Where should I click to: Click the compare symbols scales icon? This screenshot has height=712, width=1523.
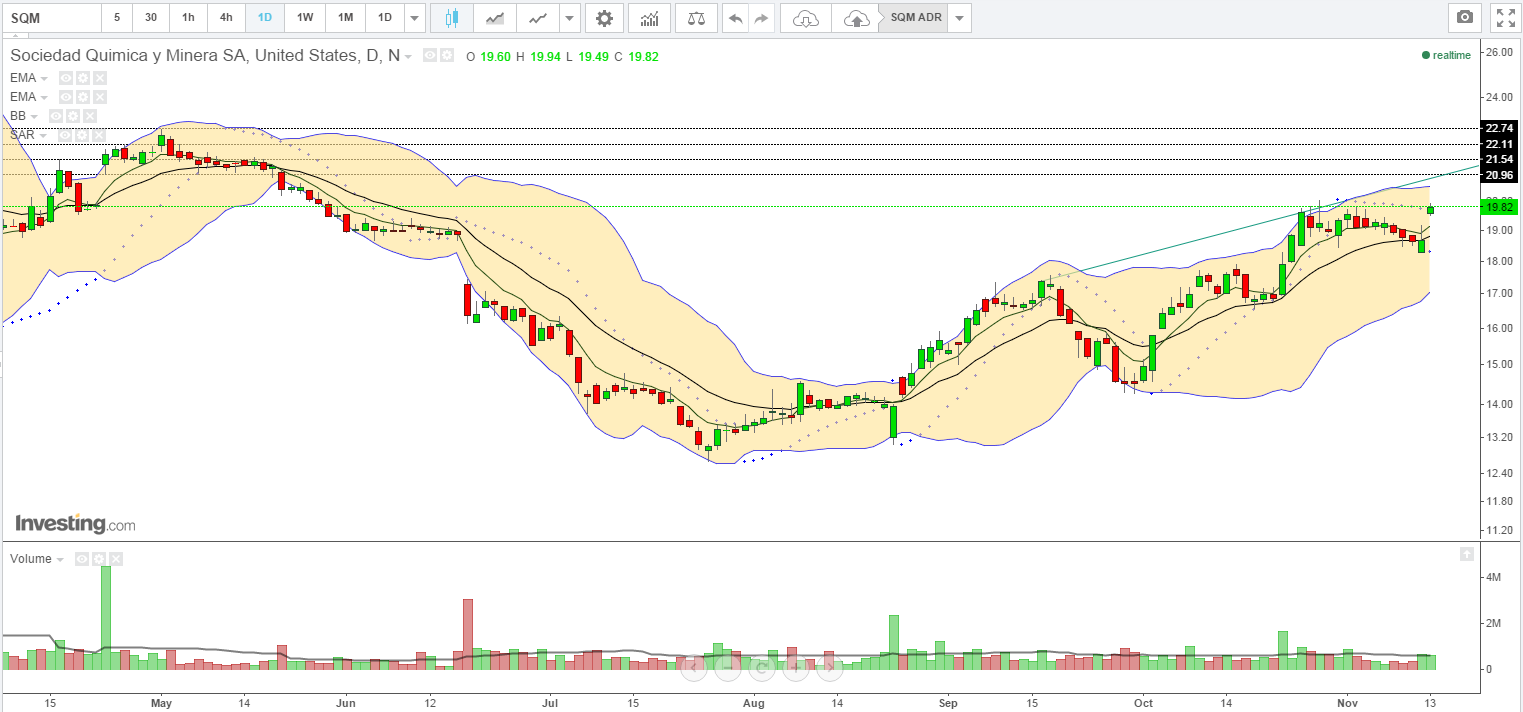(696, 18)
